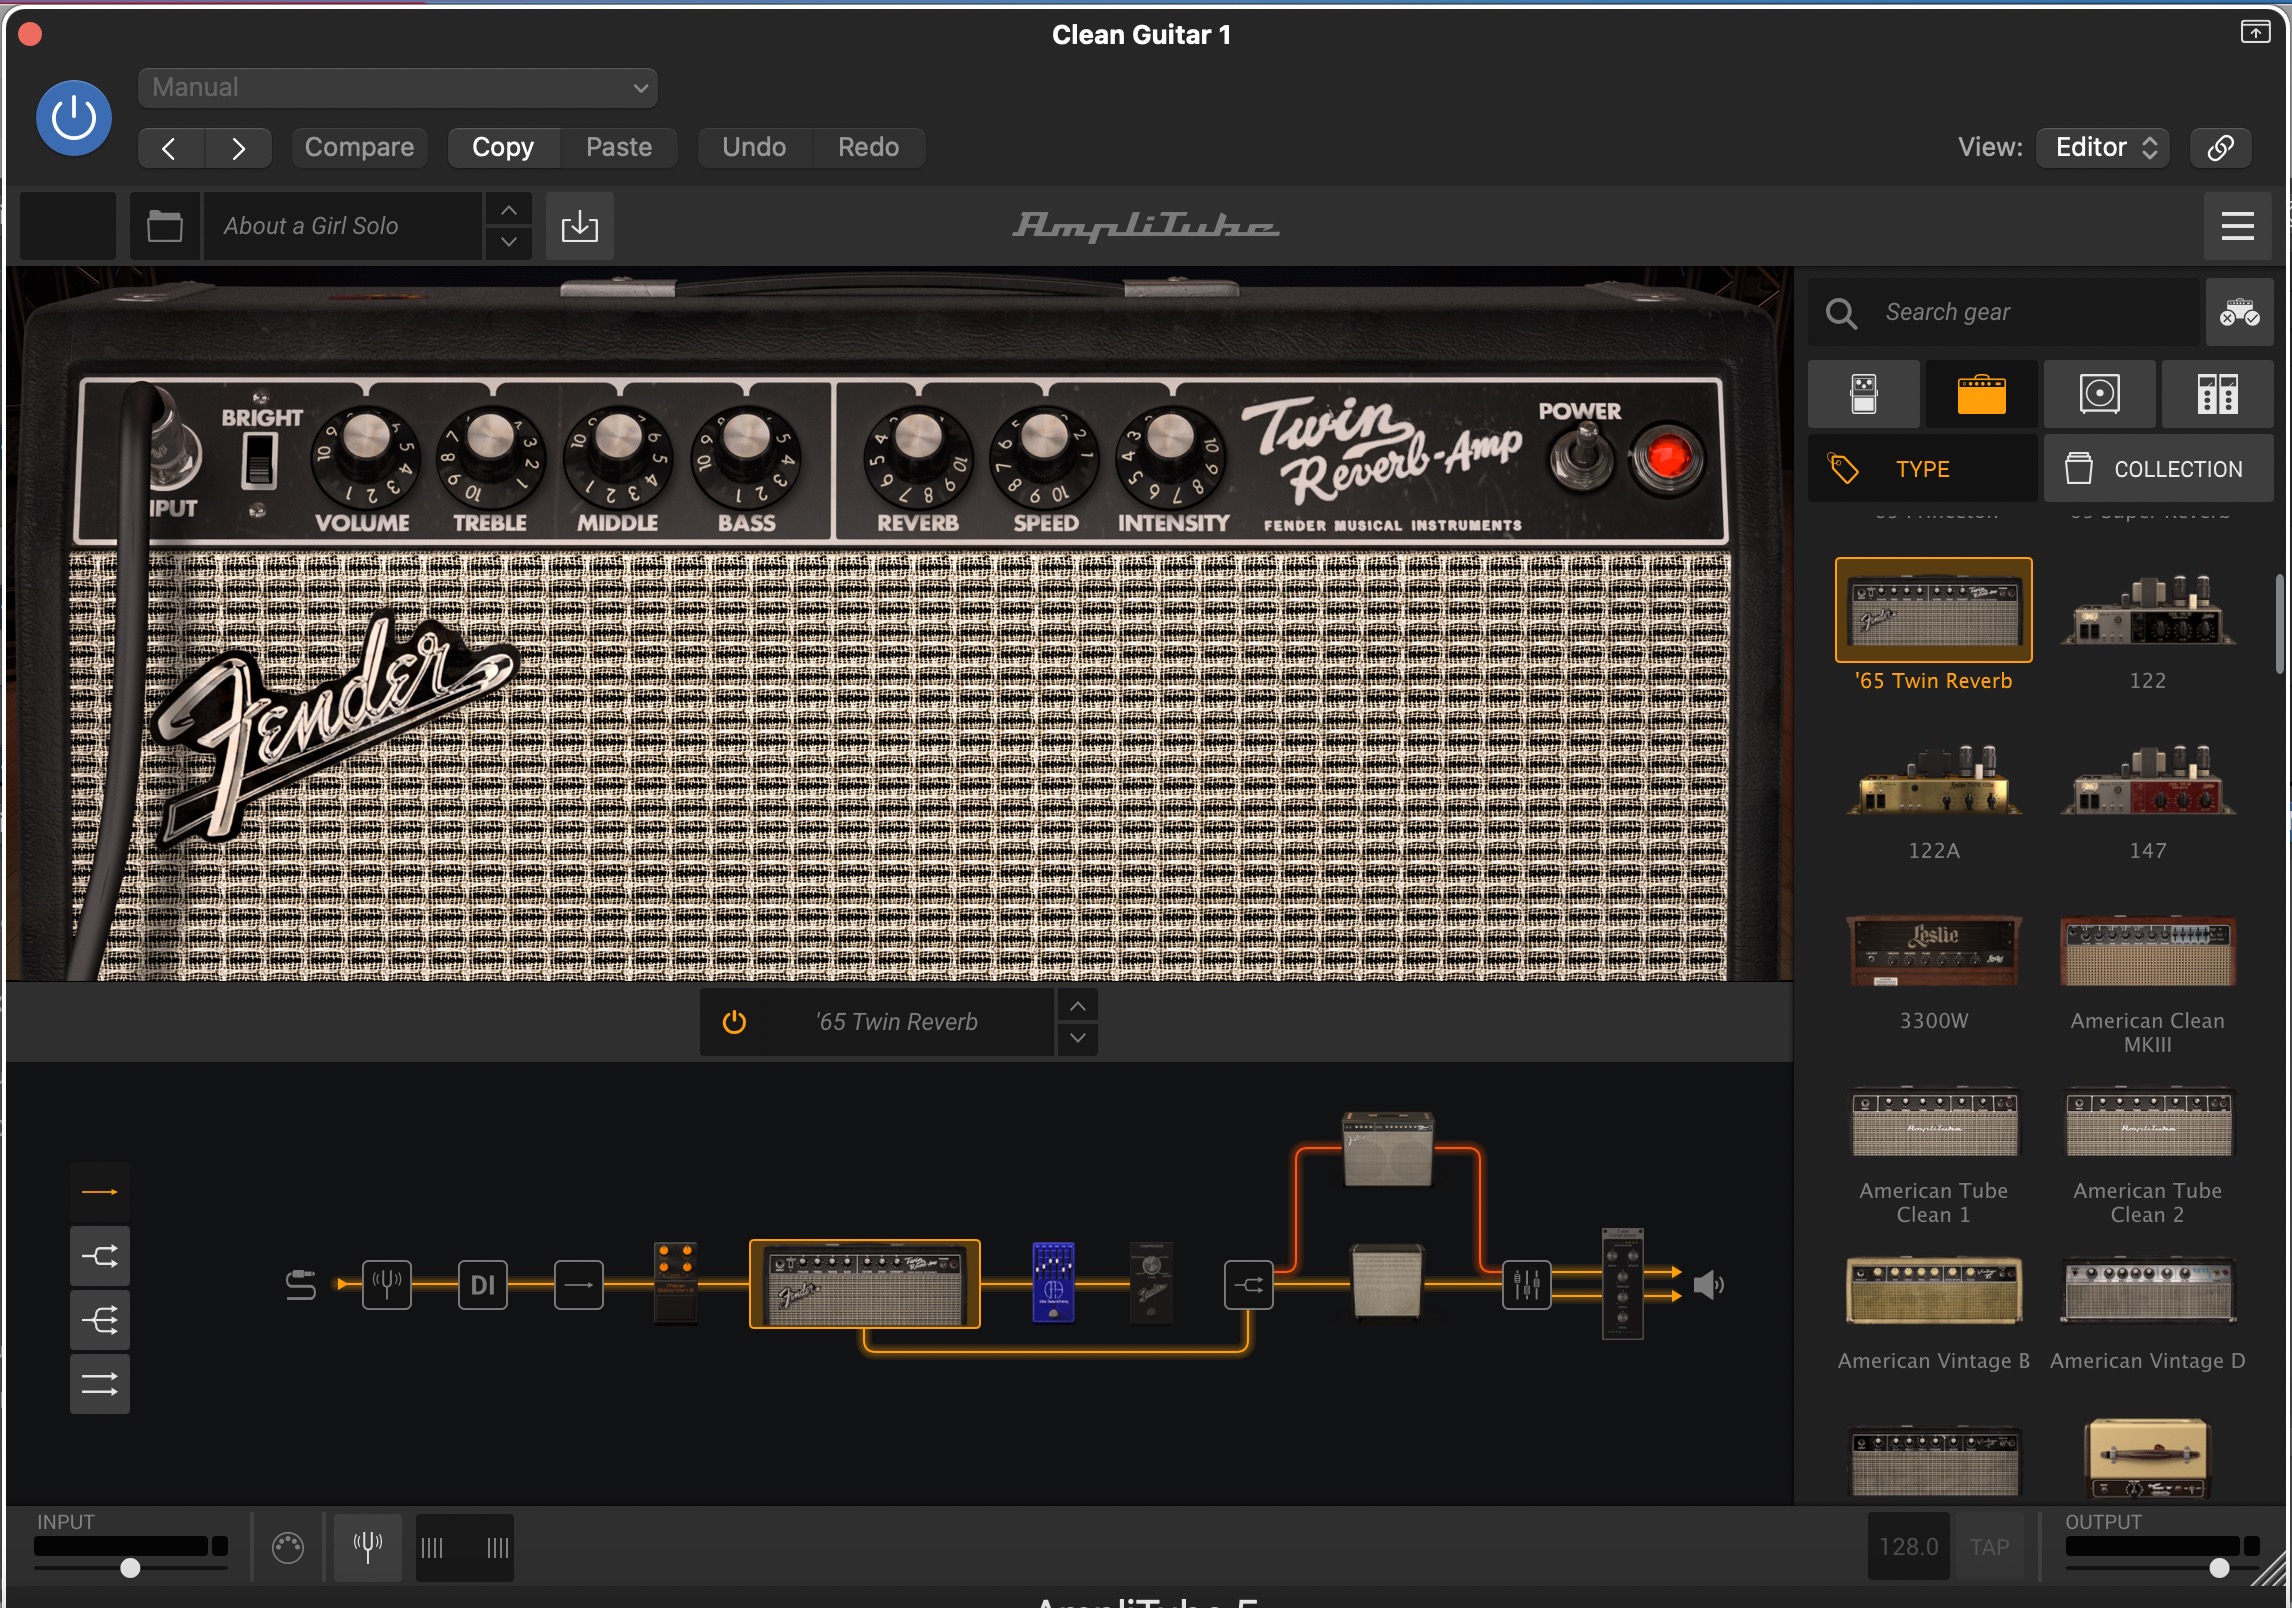Screen dimensions: 2292x1608
Task: Click the Undo button
Action: pos(754,148)
